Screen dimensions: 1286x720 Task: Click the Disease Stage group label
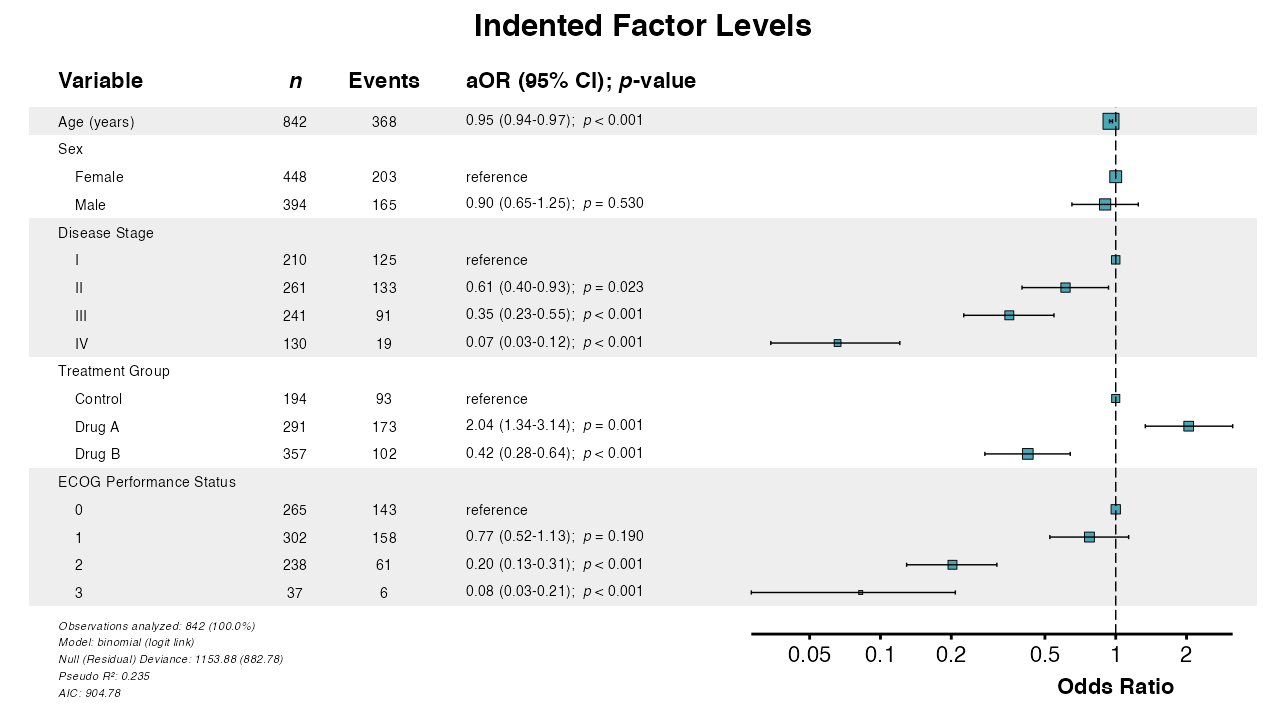[x=106, y=233]
